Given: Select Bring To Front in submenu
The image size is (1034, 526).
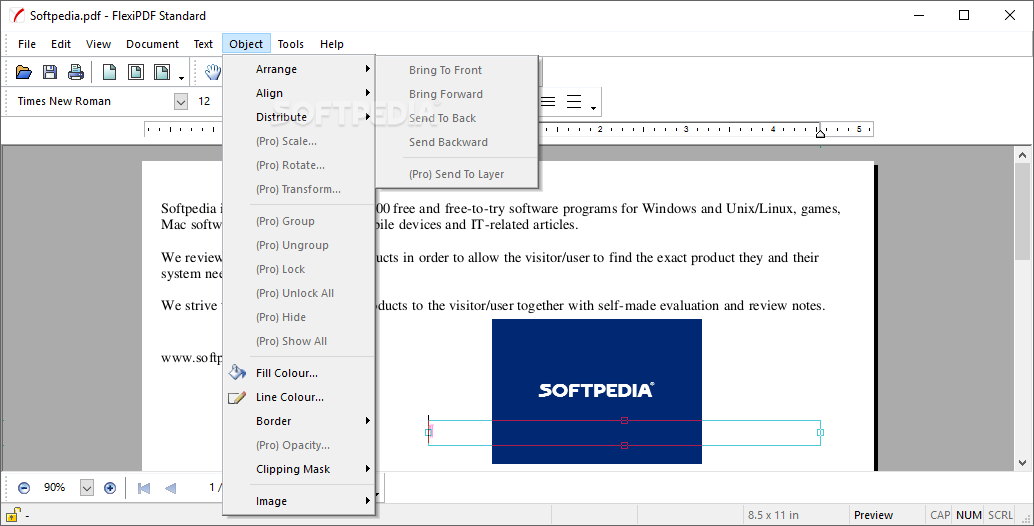Looking at the screenshot, I should pos(458,70).
